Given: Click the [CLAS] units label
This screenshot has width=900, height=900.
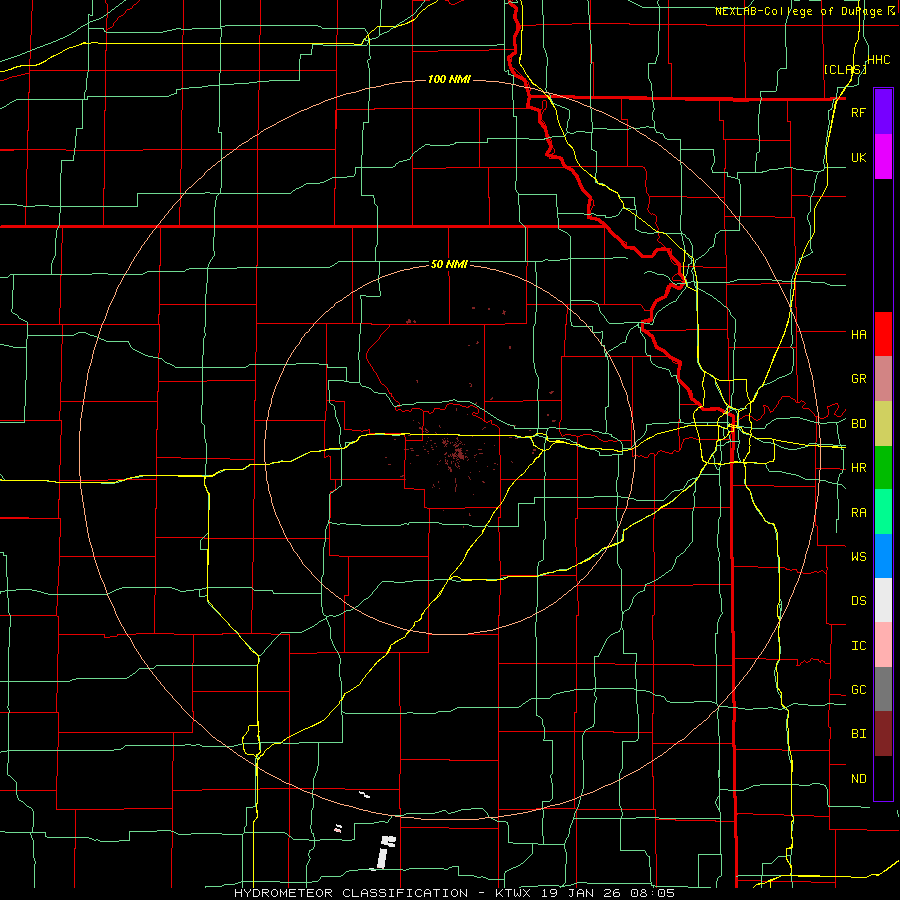Looking at the screenshot, I should 845,70.
